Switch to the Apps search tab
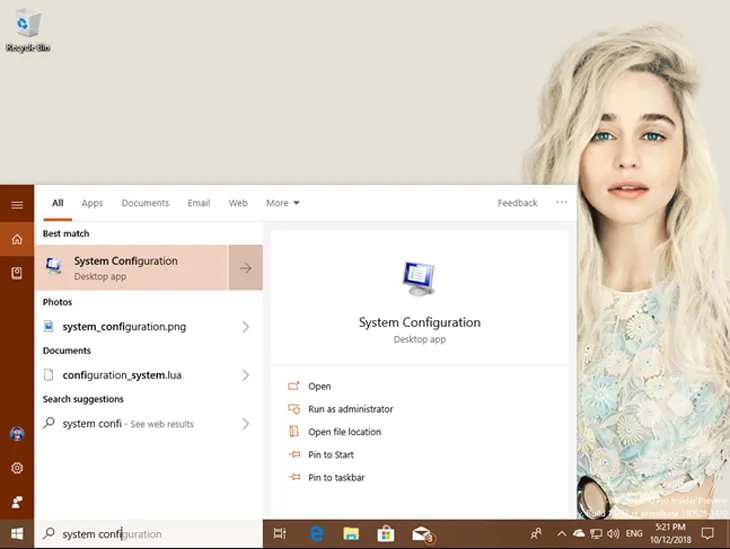Image resolution: width=730 pixels, height=549 pixels. click(92, 203)
